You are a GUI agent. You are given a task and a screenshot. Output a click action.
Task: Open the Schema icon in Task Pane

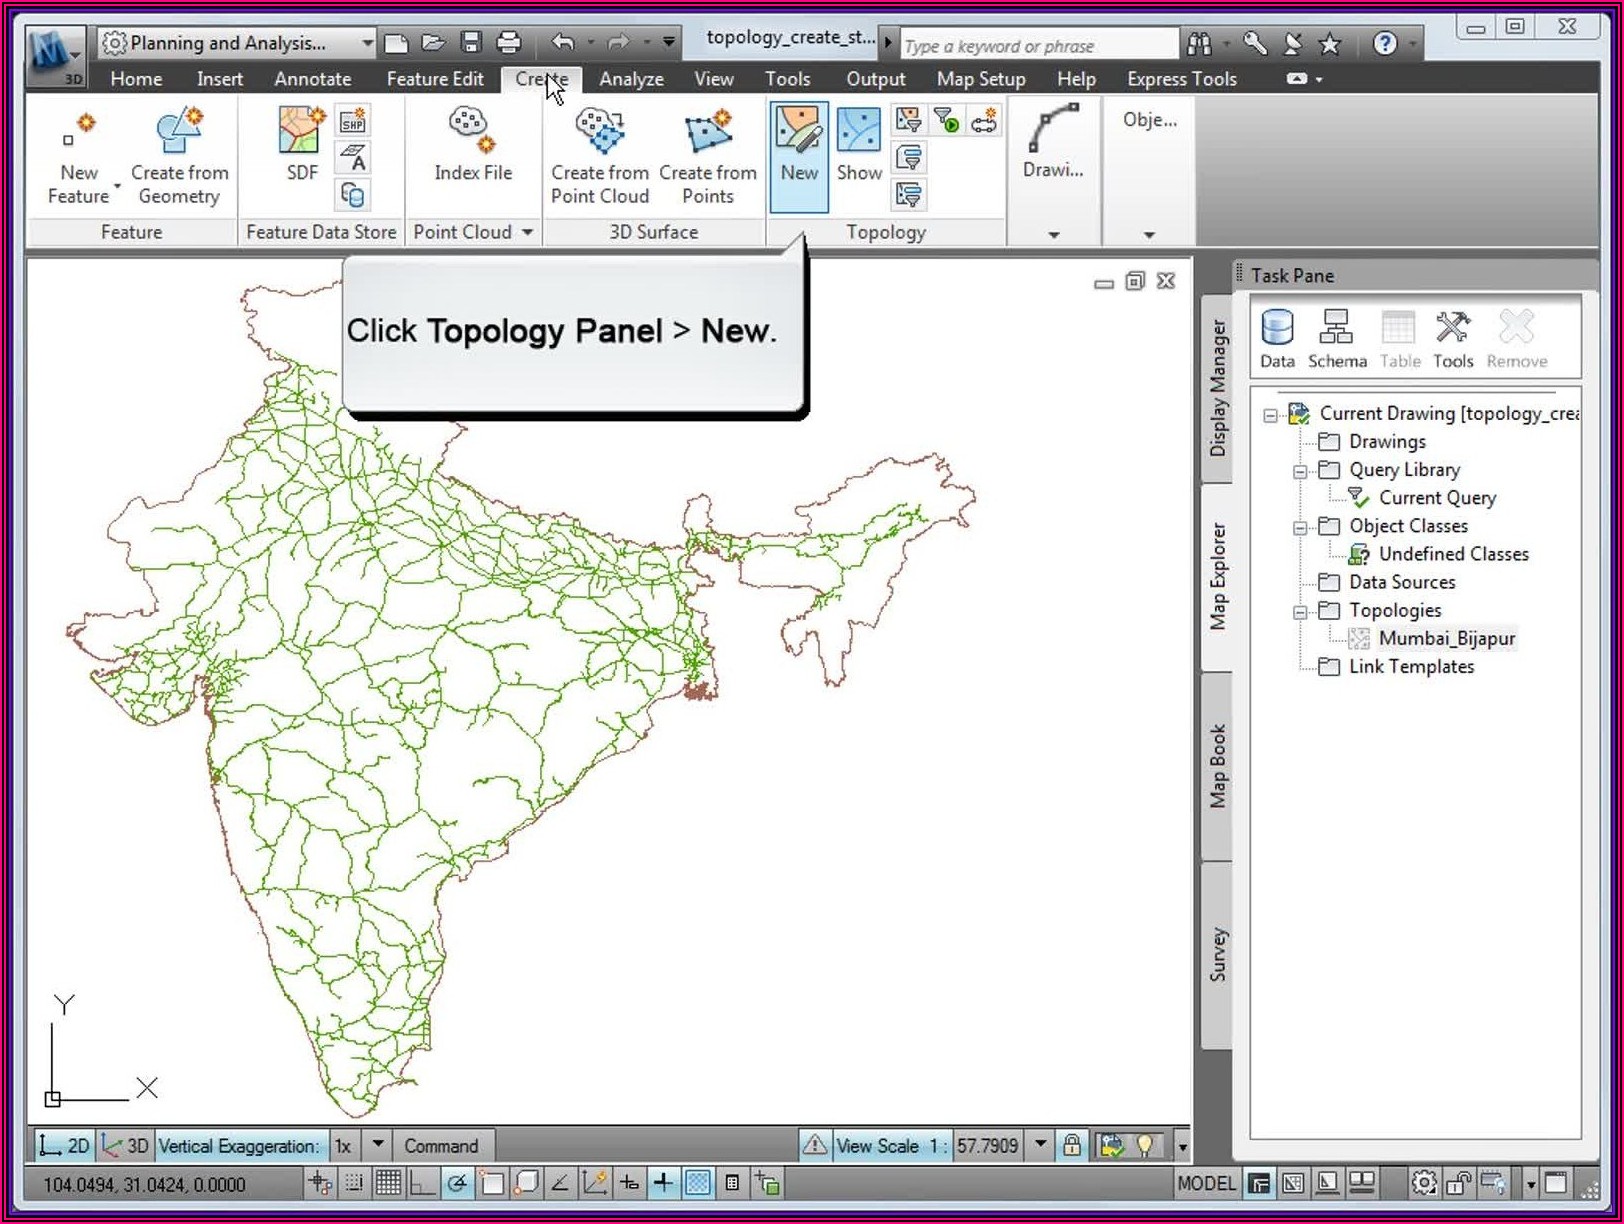click(x=1336, y=339)
